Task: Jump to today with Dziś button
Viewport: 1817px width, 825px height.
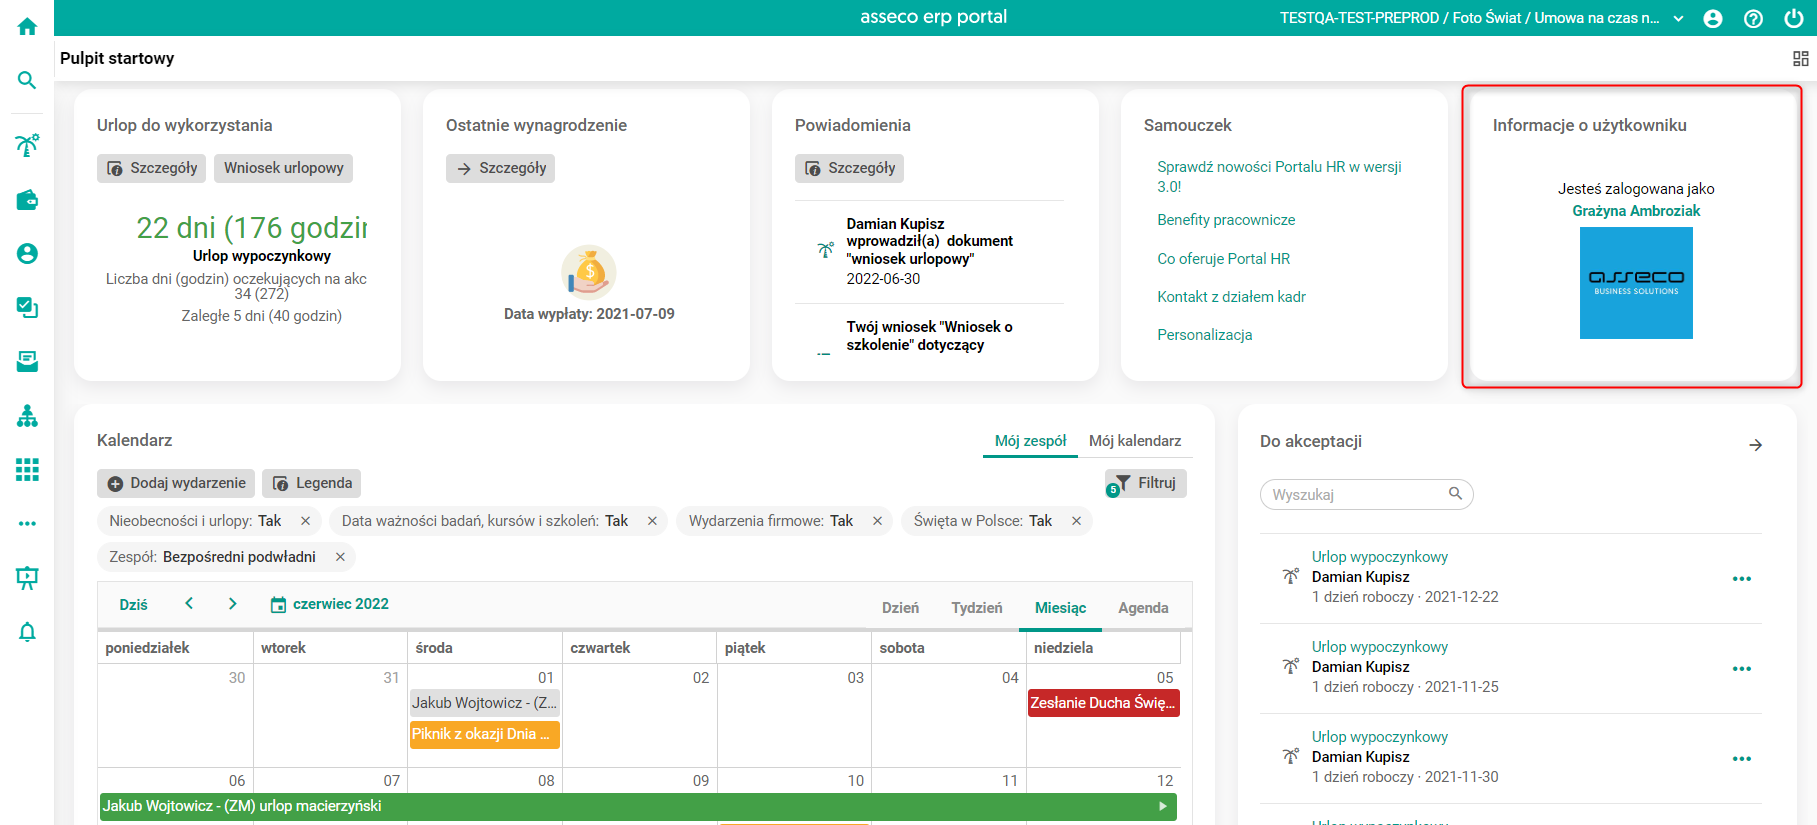Action: pyautogui.click(x=133, y=604)
